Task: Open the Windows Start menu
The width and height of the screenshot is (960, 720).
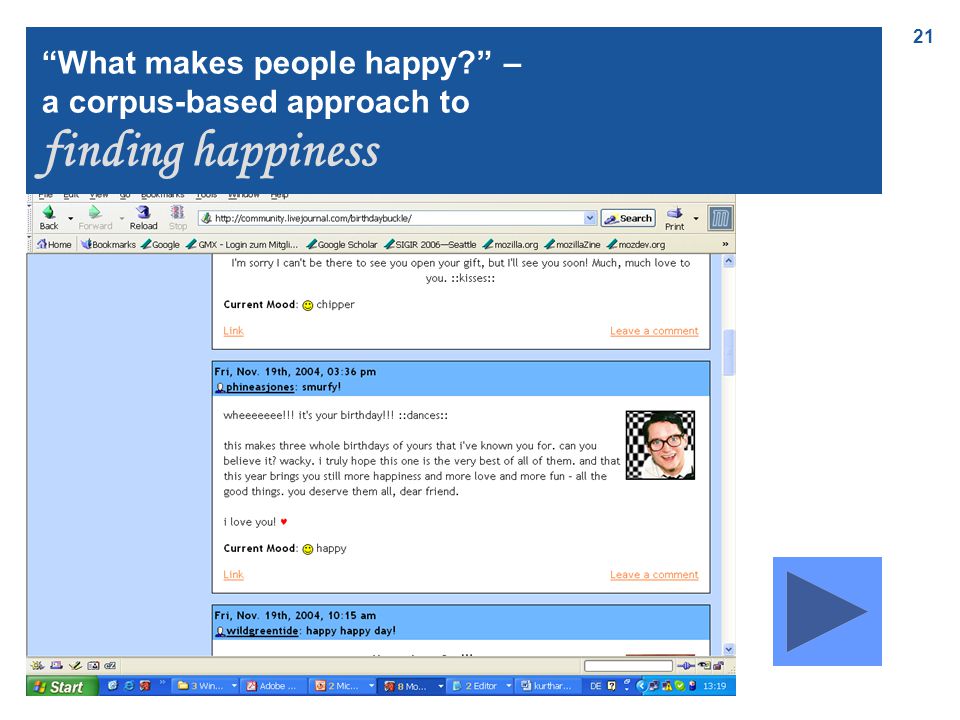Action: point(61,686)
